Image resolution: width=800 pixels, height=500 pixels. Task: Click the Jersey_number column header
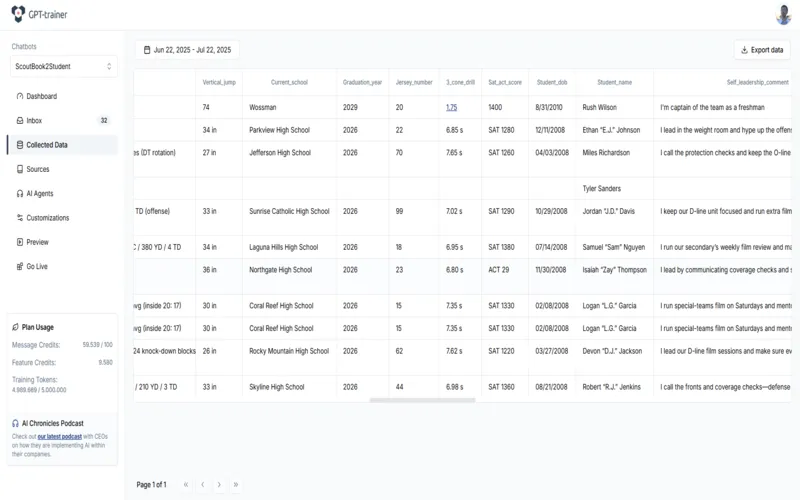click(414, 82)
